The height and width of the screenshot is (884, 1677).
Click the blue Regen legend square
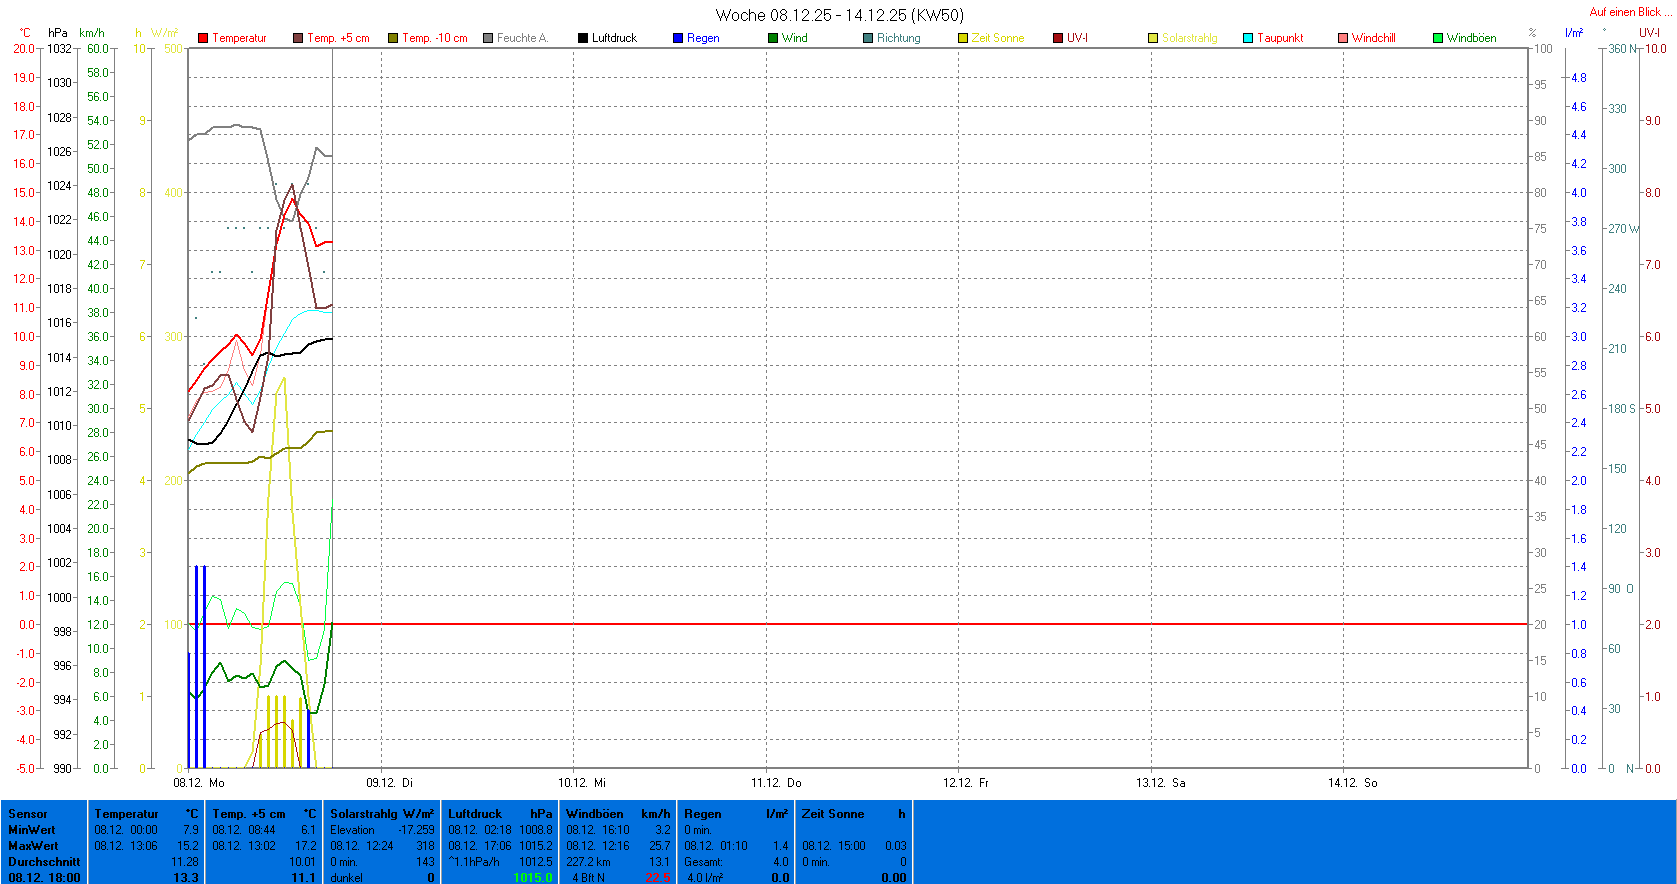point(678,38)
